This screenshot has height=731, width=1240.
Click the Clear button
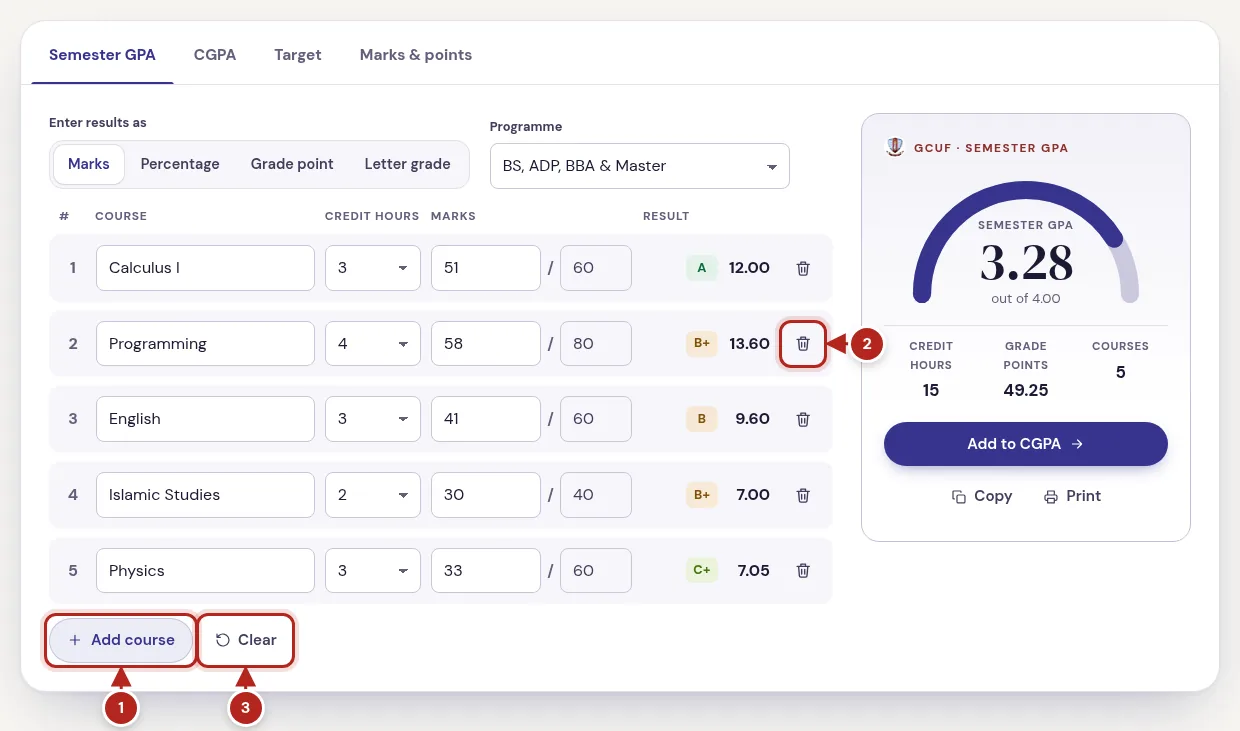coord(246,640)
